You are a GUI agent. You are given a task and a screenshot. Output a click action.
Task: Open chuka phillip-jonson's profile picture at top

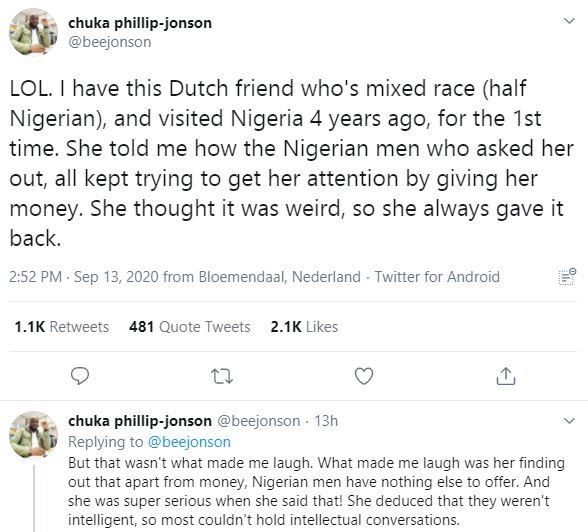pos(33,31)
